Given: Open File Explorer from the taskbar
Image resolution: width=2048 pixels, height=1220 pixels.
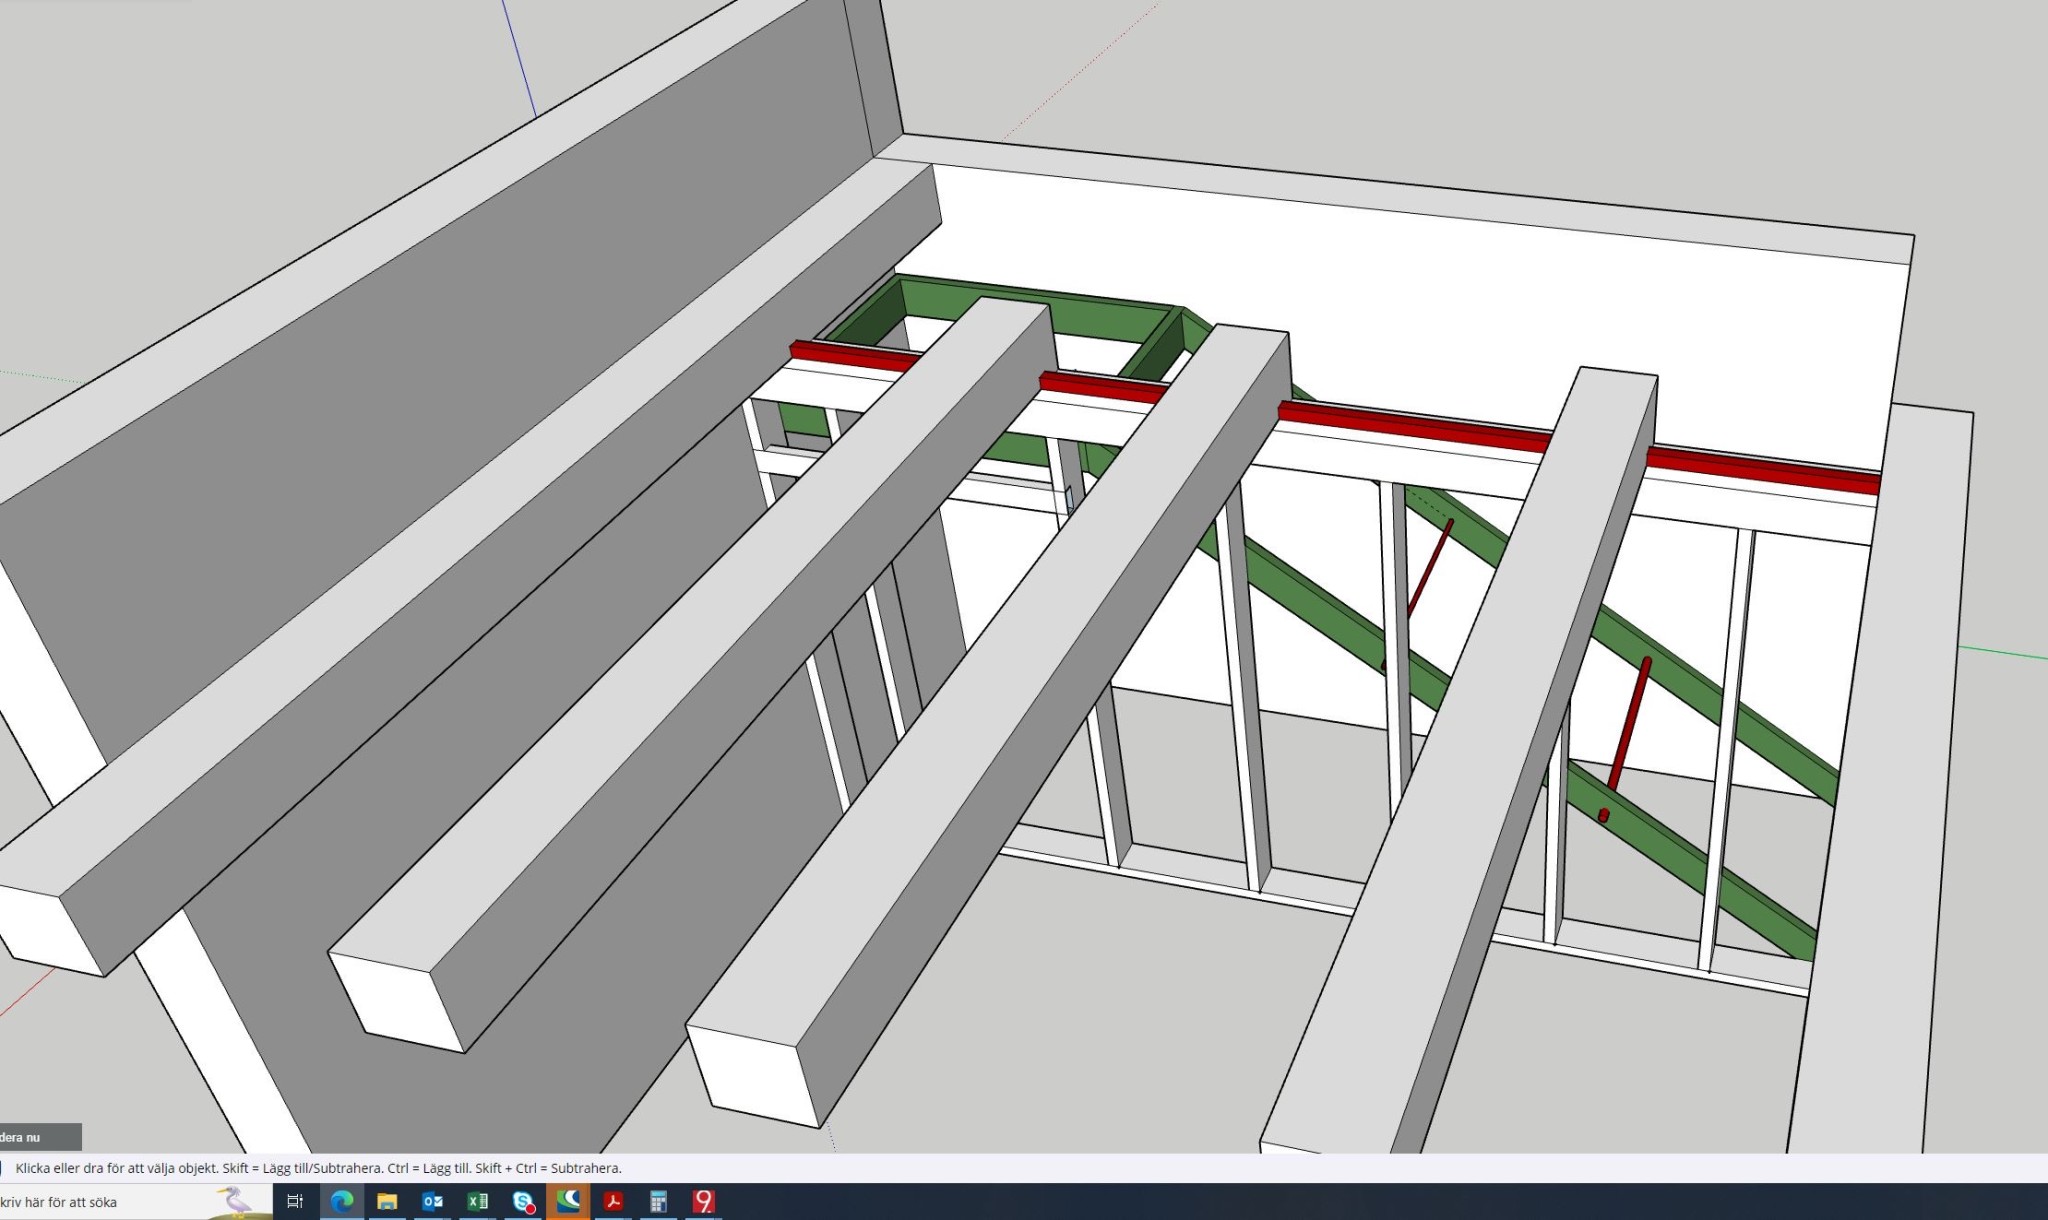Looking at the screenshot, I should coord(387,1201).
